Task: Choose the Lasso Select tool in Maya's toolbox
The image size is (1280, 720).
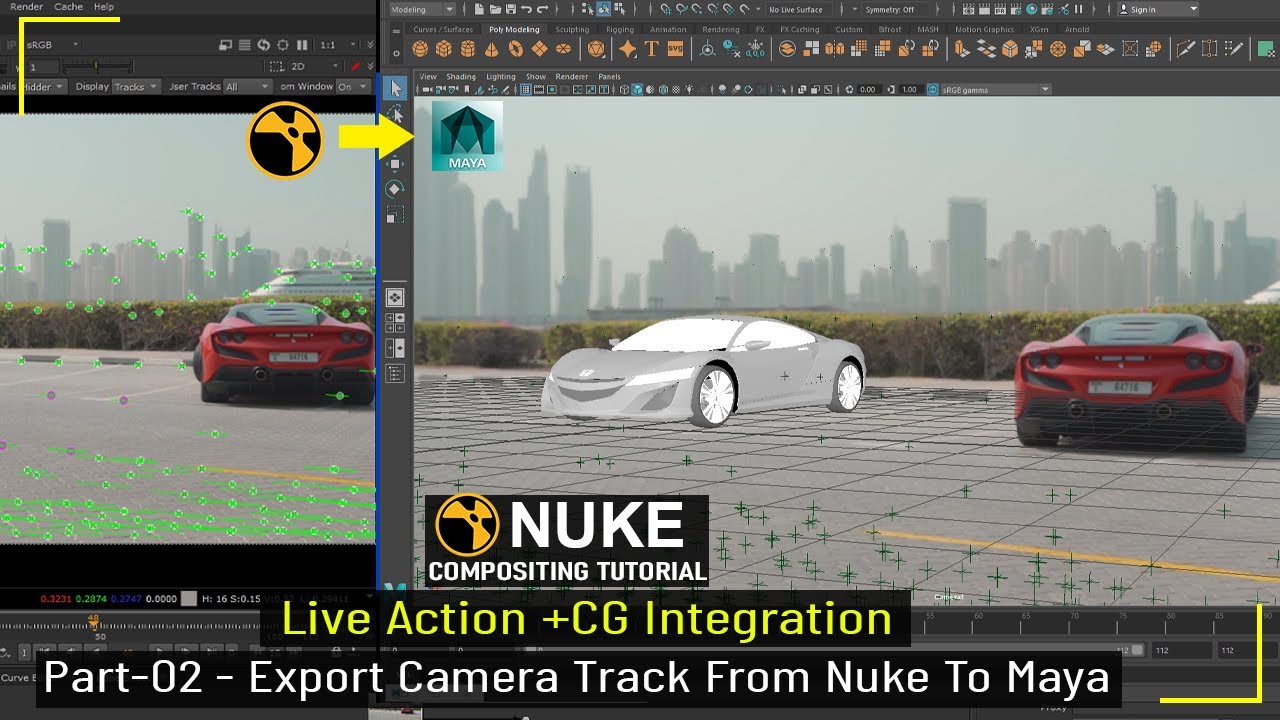Action: (x=395, y=113)
